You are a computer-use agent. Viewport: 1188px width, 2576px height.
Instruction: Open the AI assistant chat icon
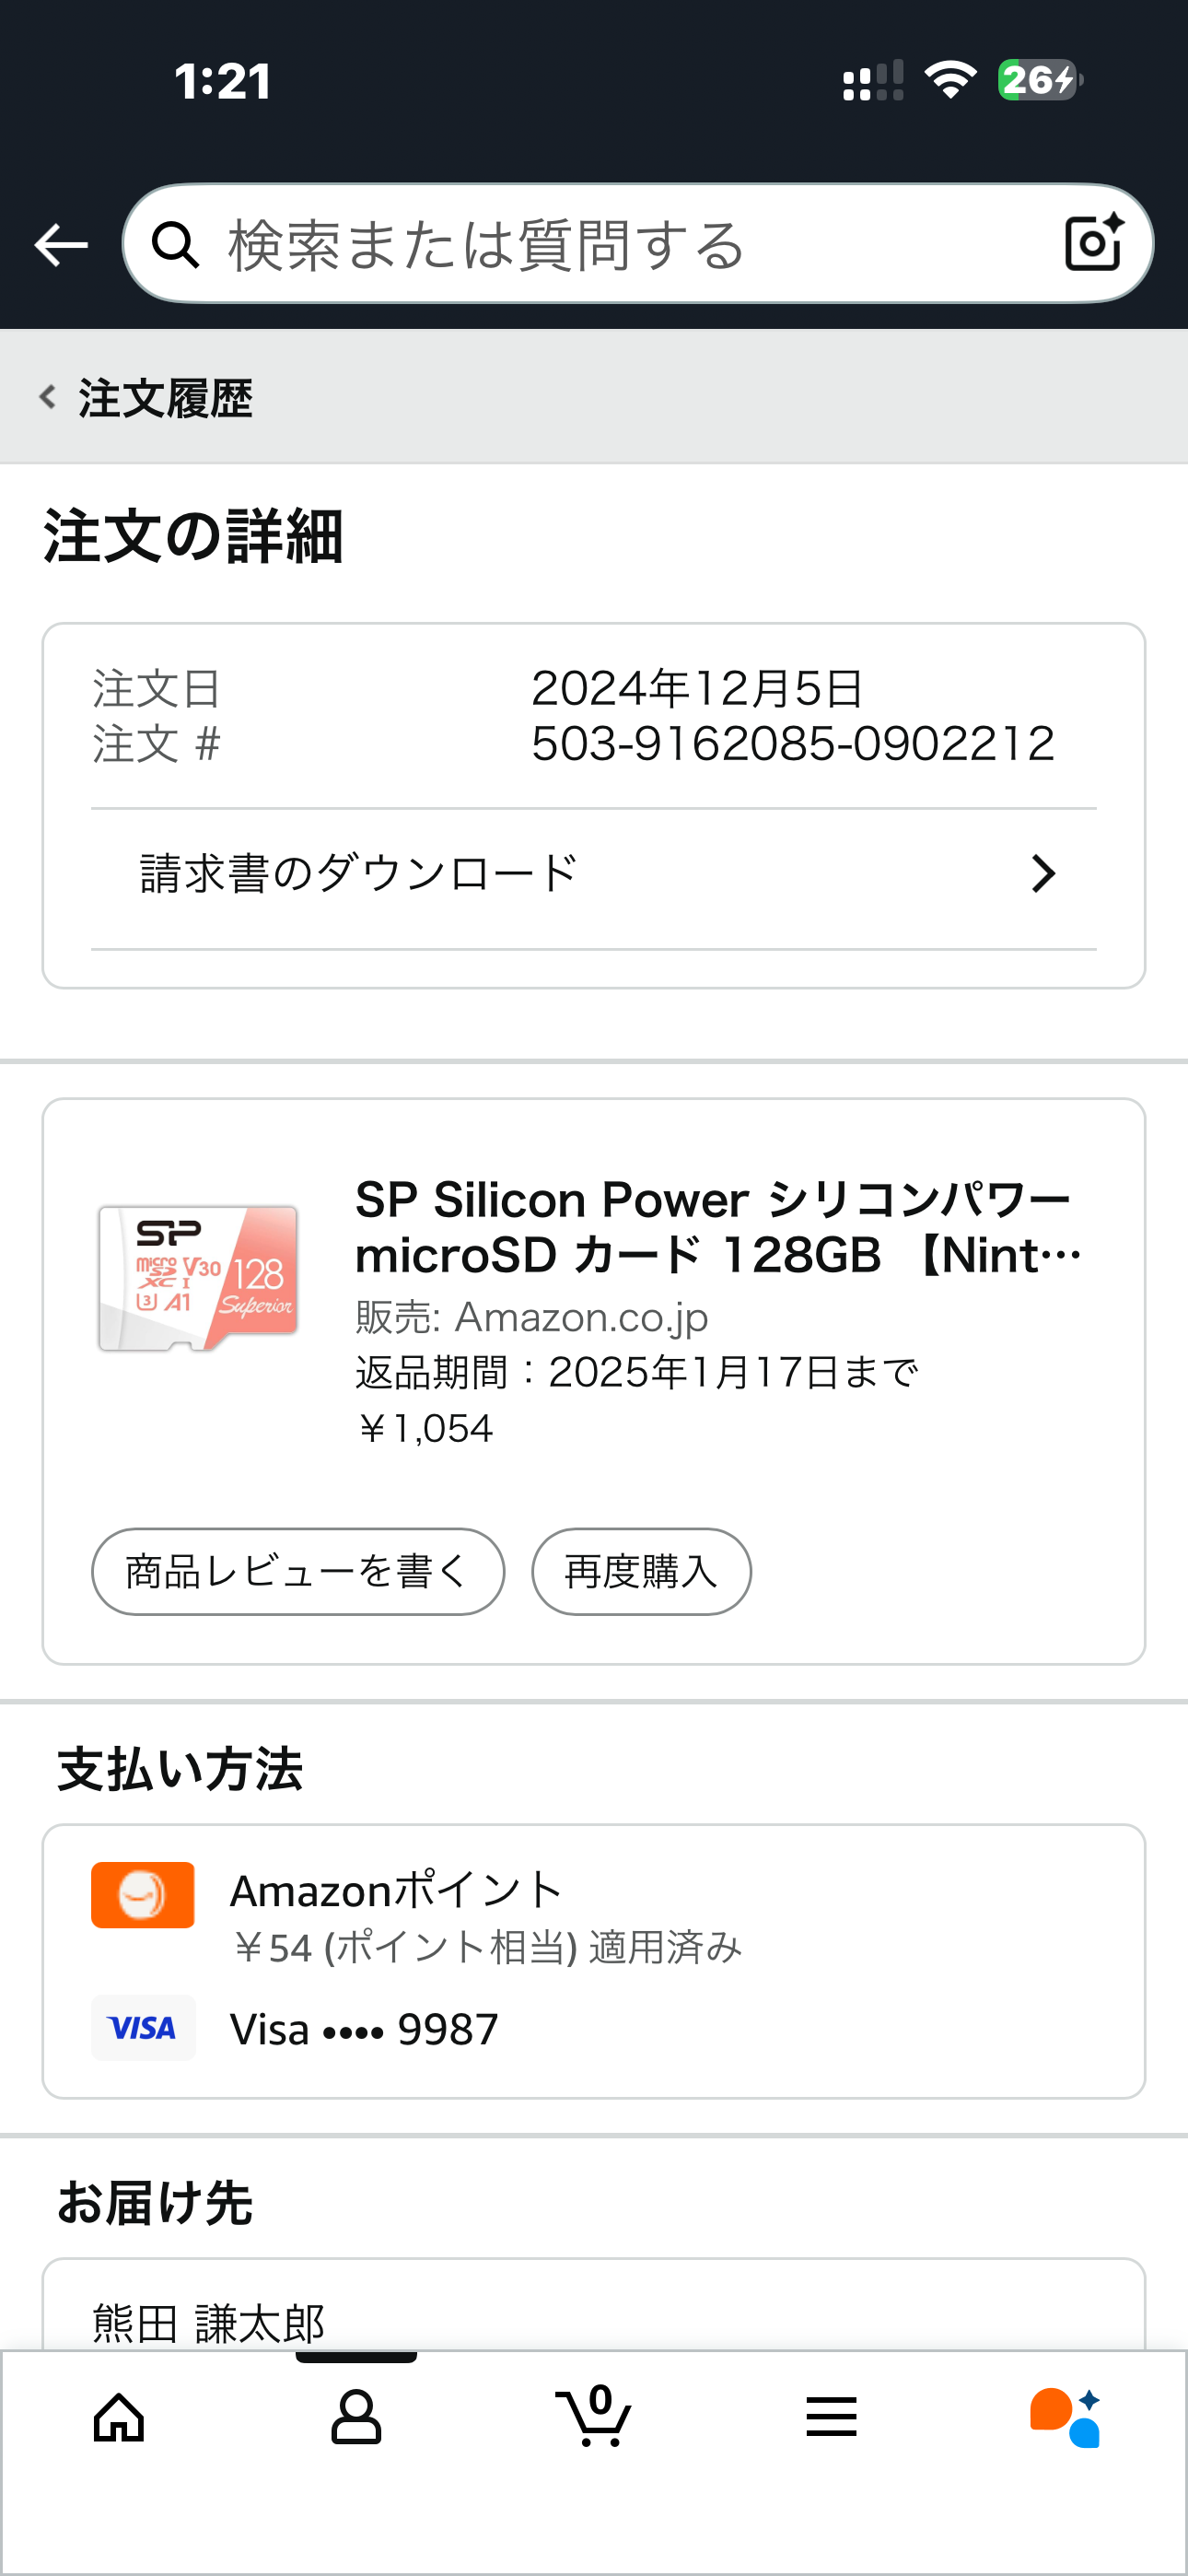click(x=1066, y=2418)
